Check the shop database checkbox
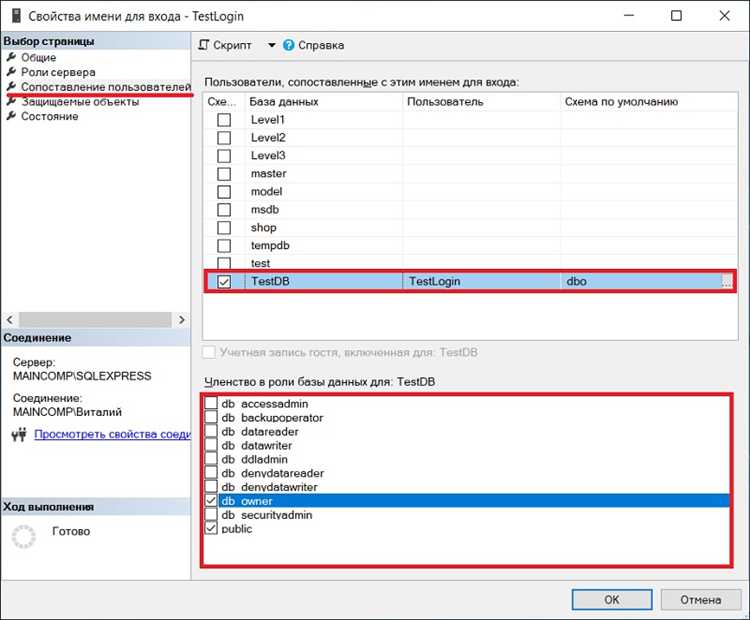This screenshot has height=620, width=750. (224, 228)
